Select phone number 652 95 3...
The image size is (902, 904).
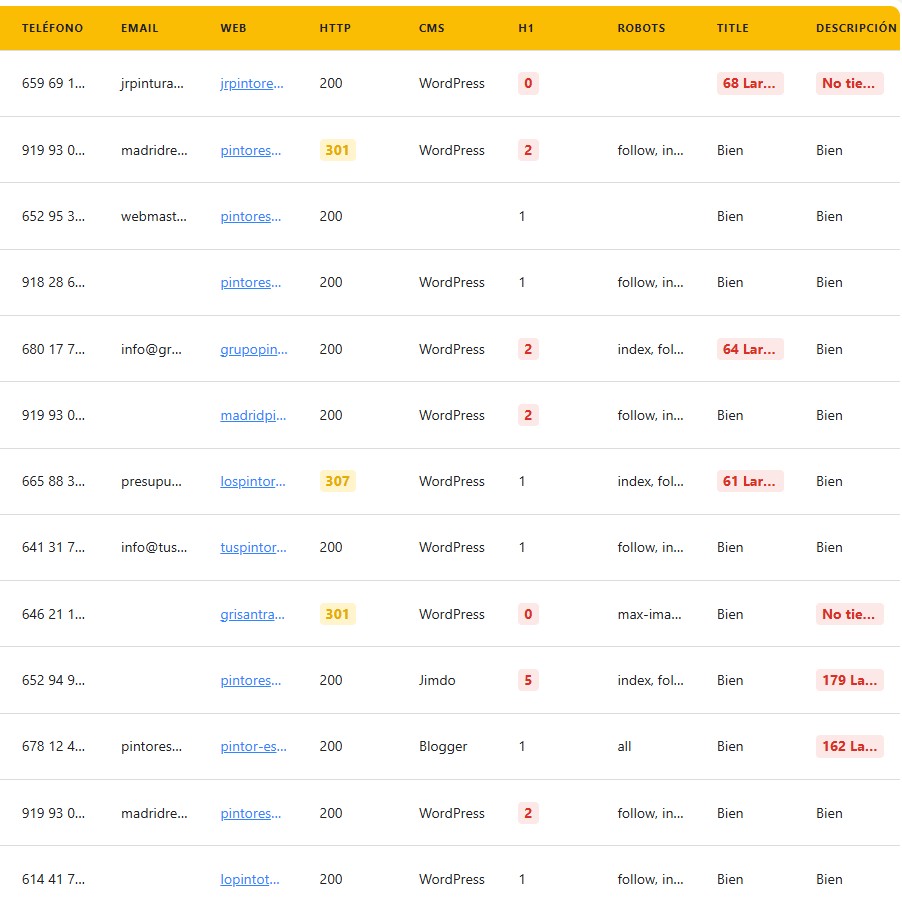tap(53, 217)
